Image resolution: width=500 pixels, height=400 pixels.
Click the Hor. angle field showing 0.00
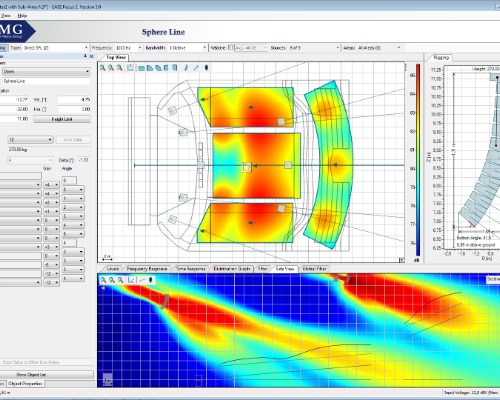(x=74, y=109)
